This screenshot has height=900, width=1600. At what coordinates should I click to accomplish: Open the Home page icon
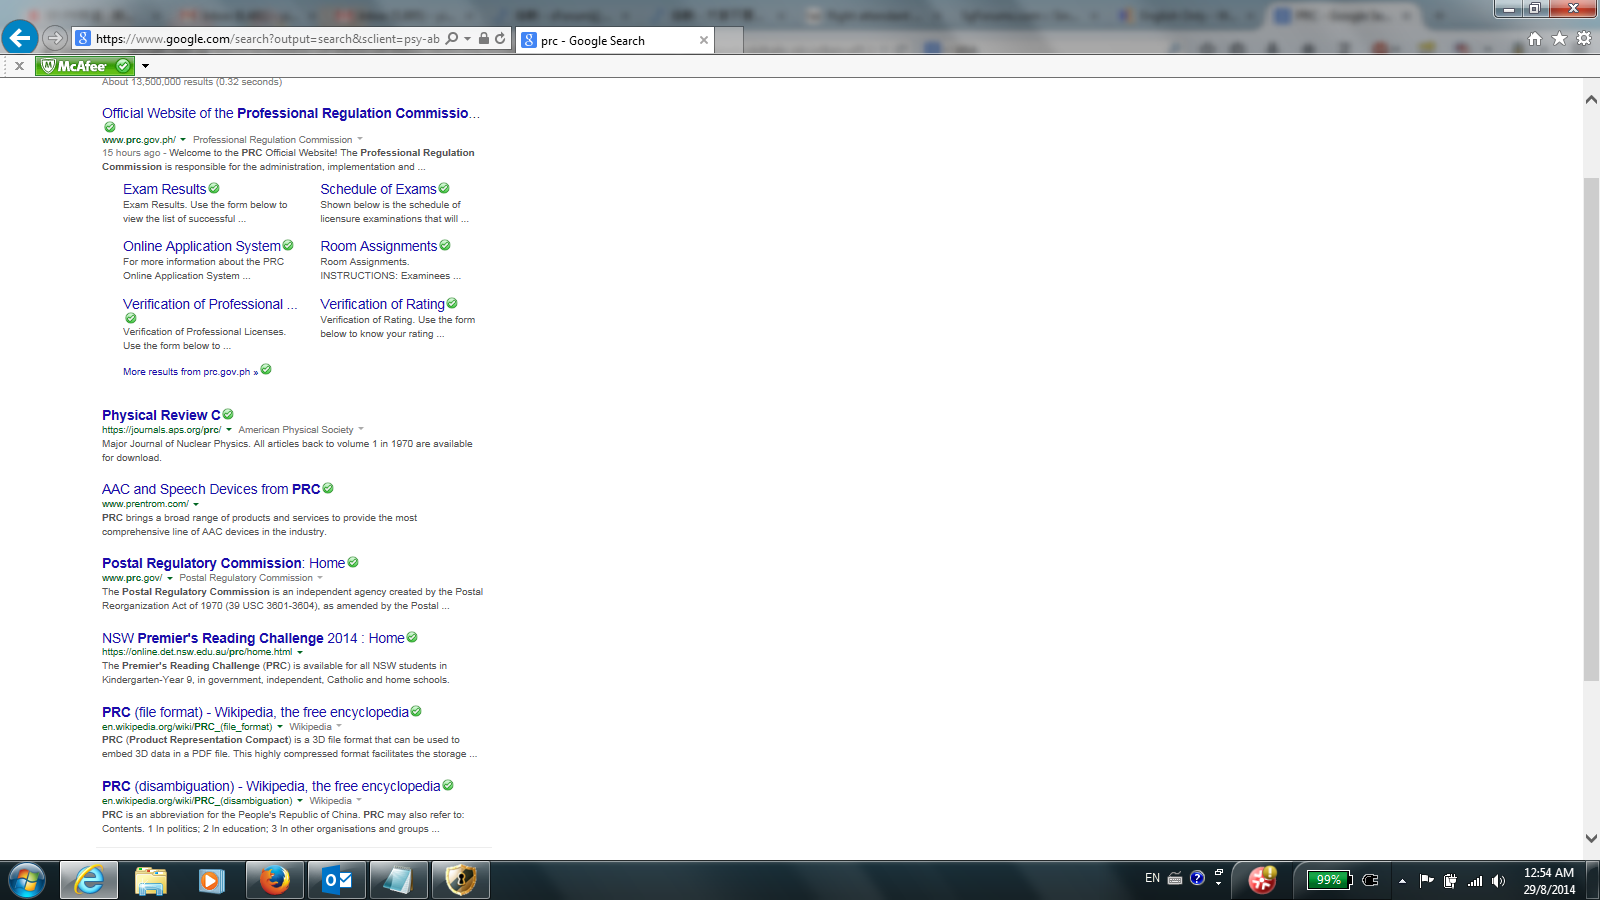pyautogui.click(x=1535, y=39)
